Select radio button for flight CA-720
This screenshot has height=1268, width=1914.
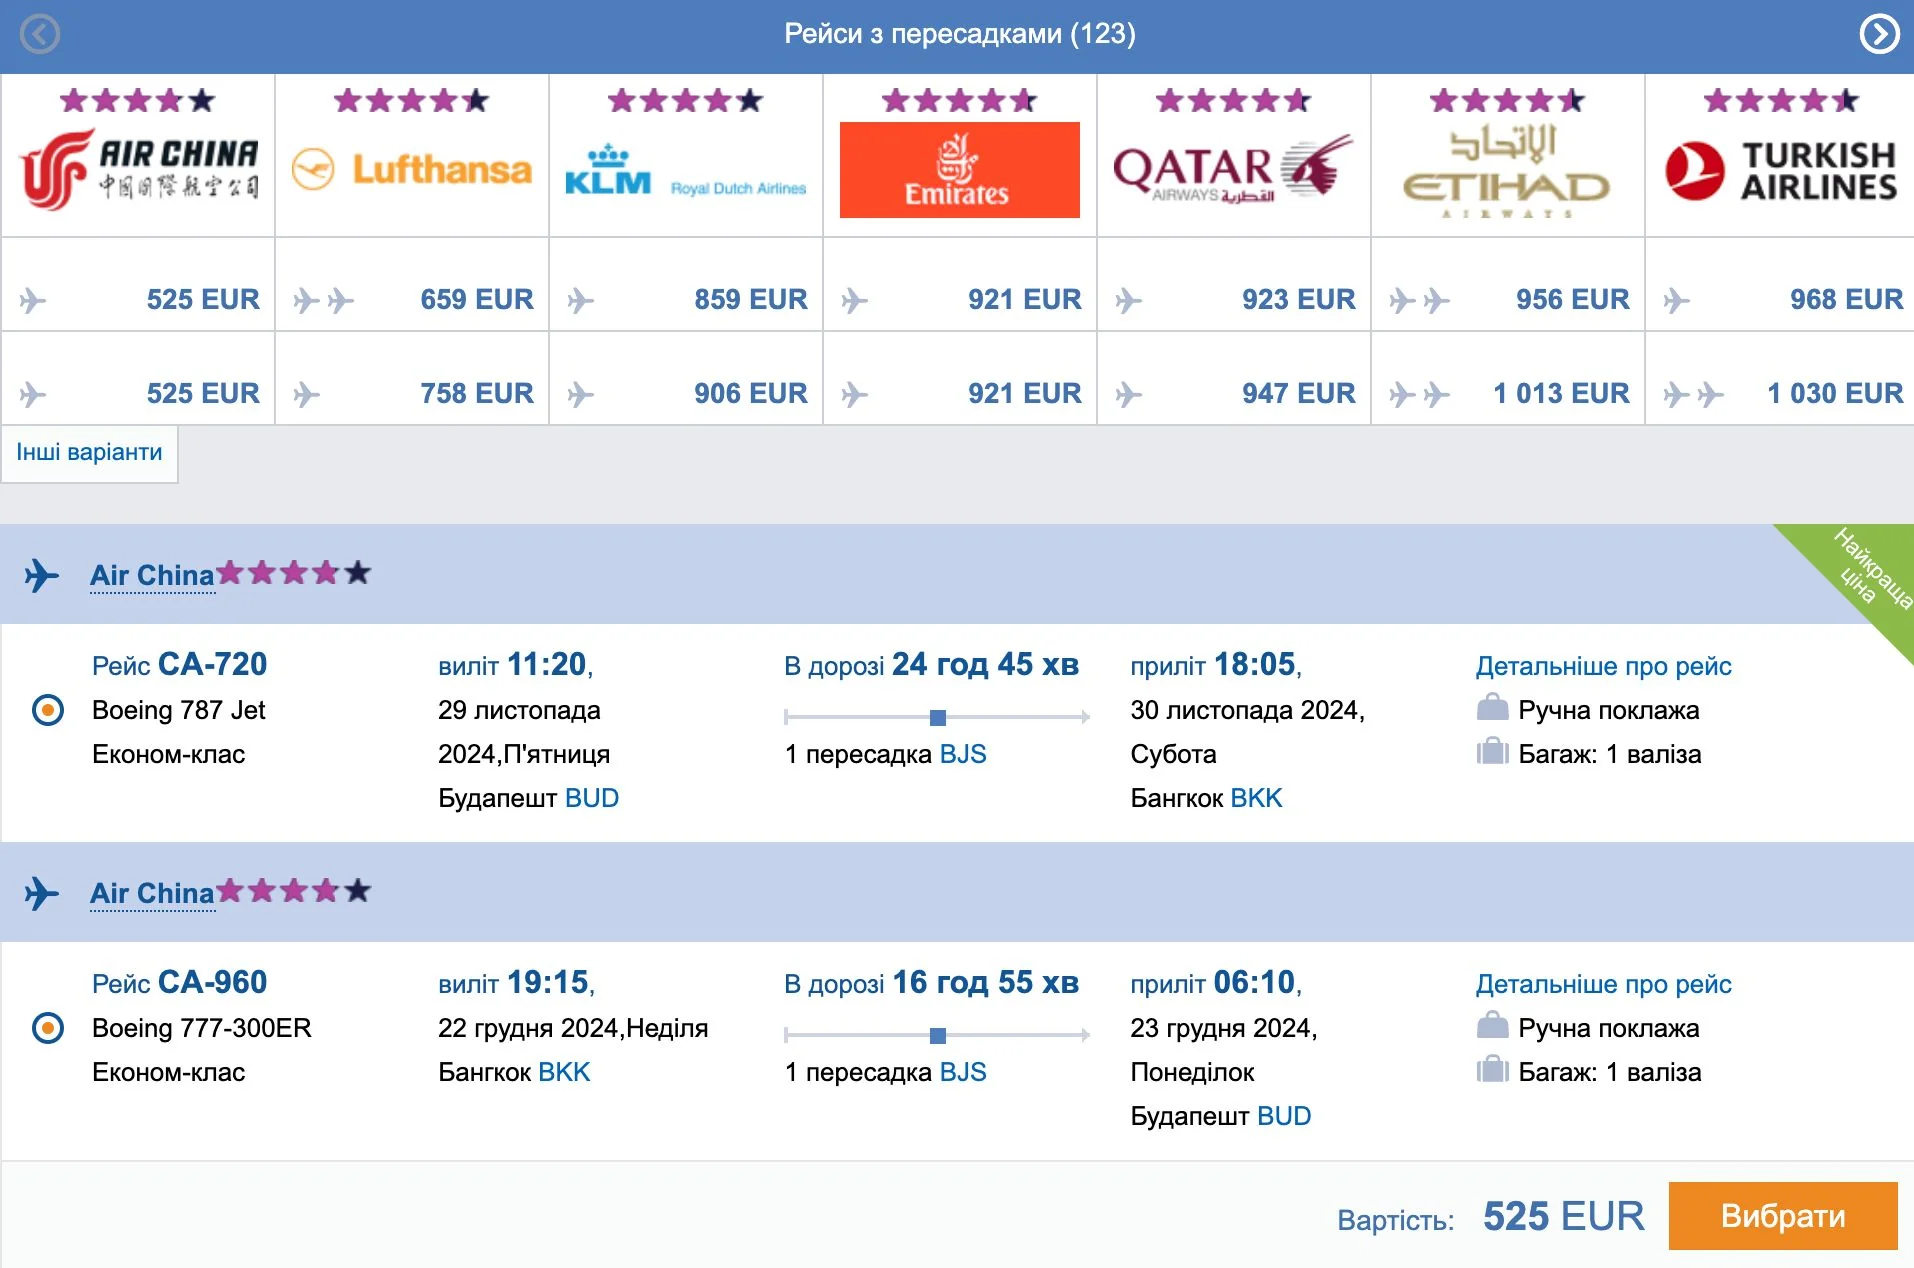click(48, 710)
